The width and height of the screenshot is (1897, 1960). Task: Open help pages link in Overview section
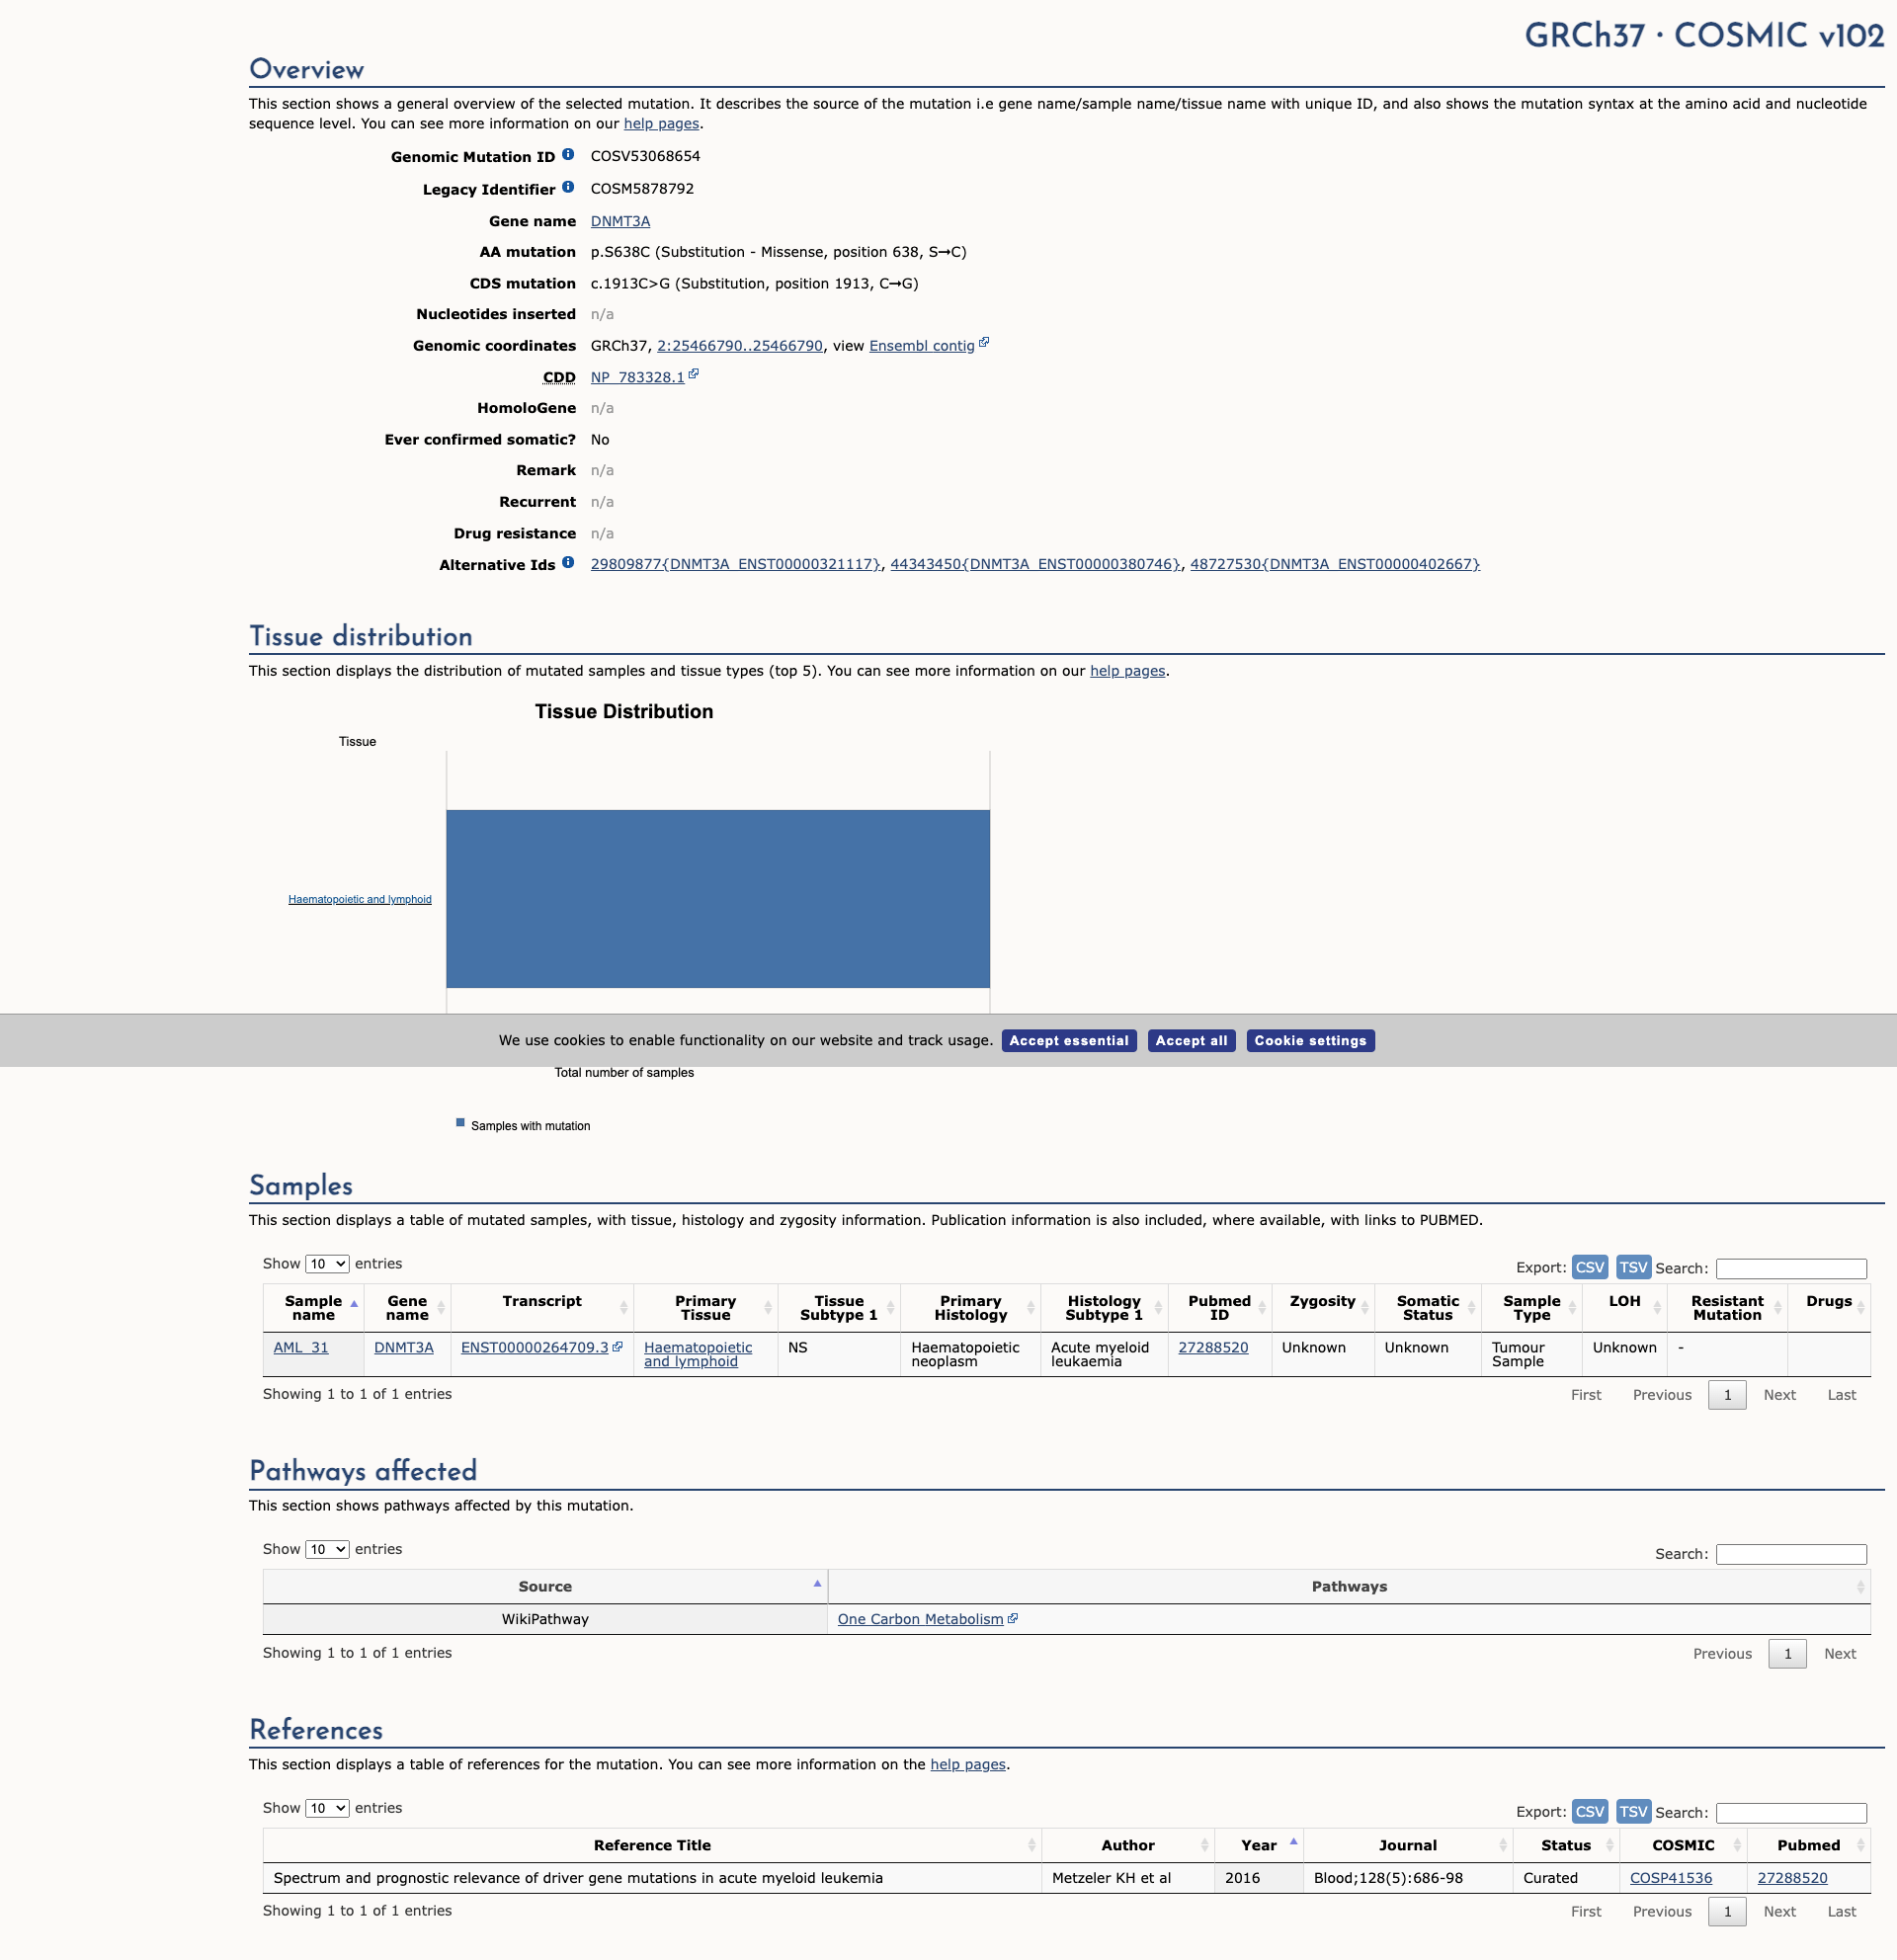(x=661, y=124)
